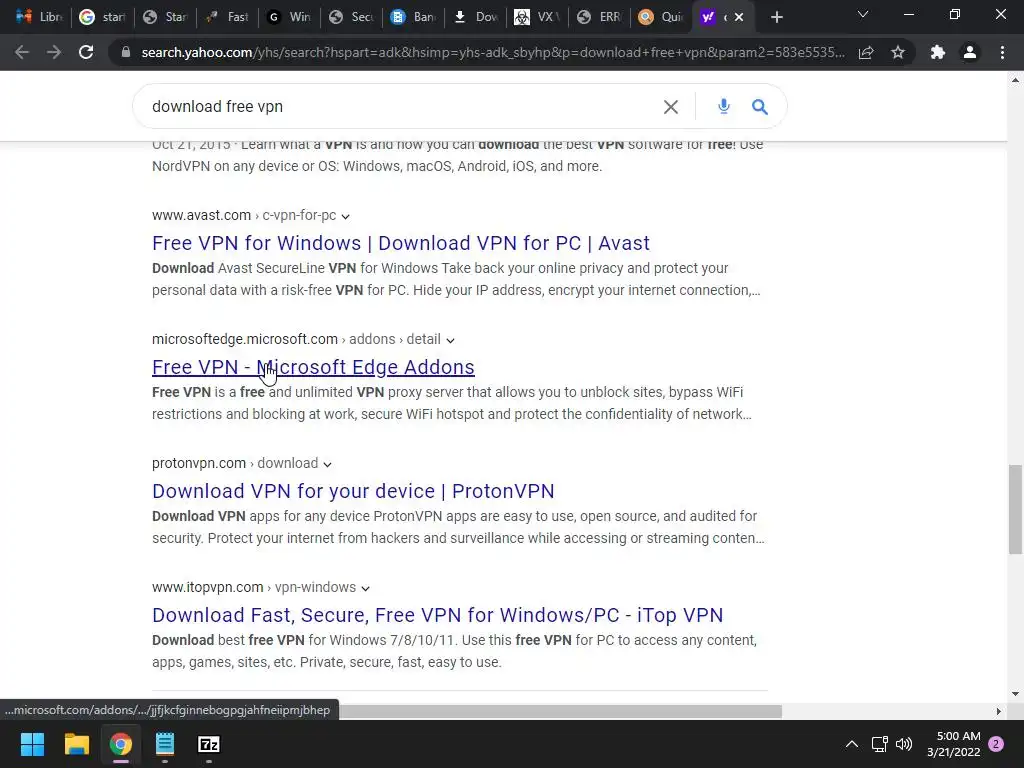
Task: Submit search with magnifier icon
Action: coord(760,106)
